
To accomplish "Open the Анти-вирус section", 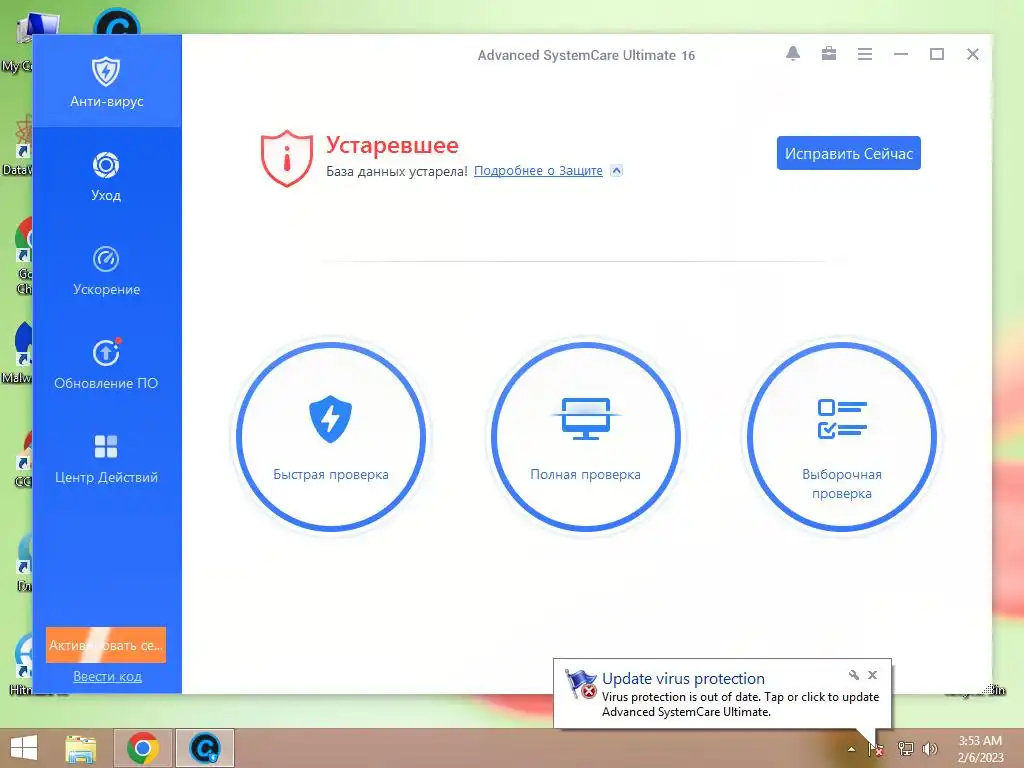I will (x=106, y=81).
